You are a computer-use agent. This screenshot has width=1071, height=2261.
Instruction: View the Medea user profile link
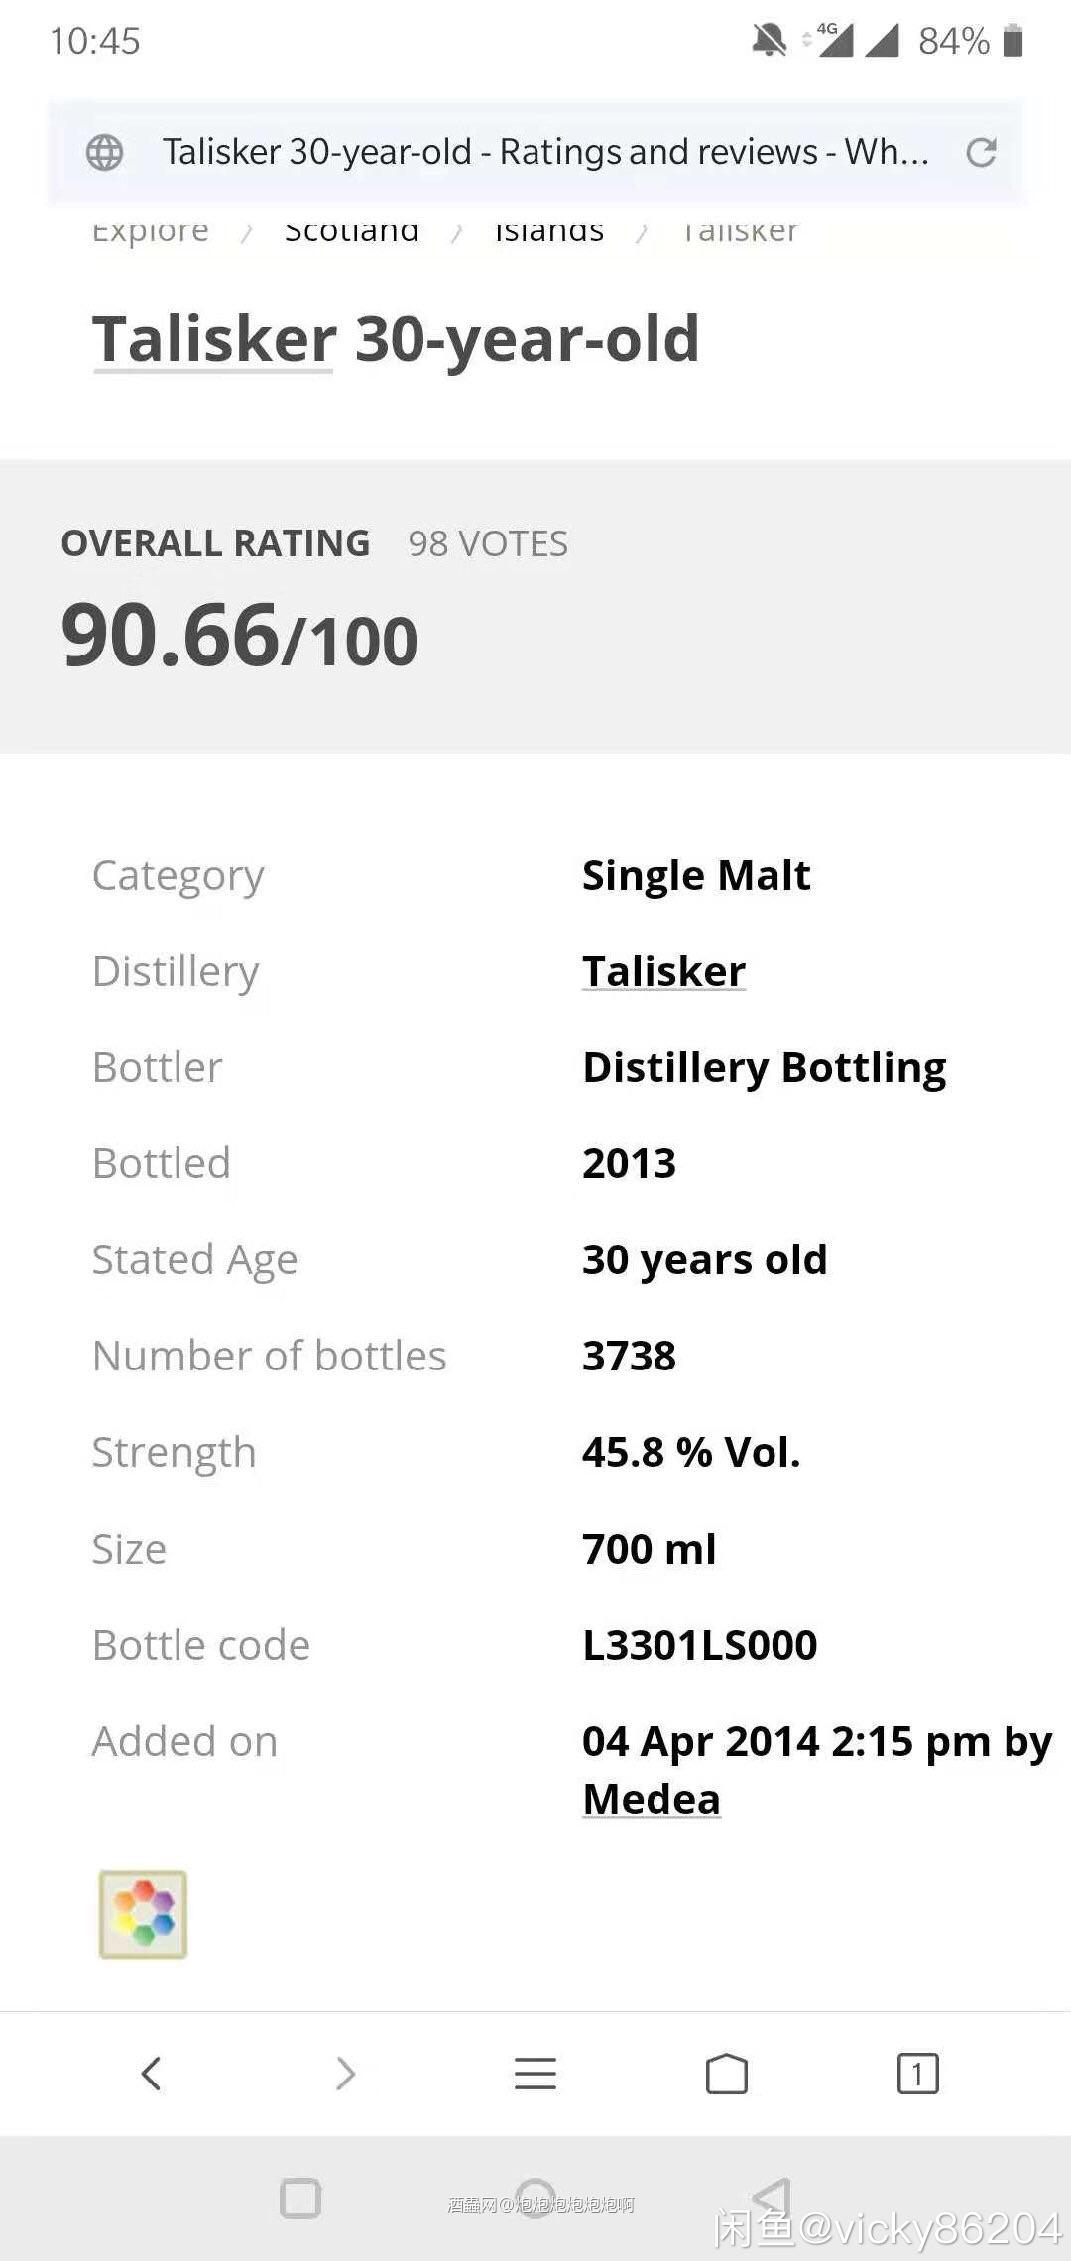coord(651,1799)
